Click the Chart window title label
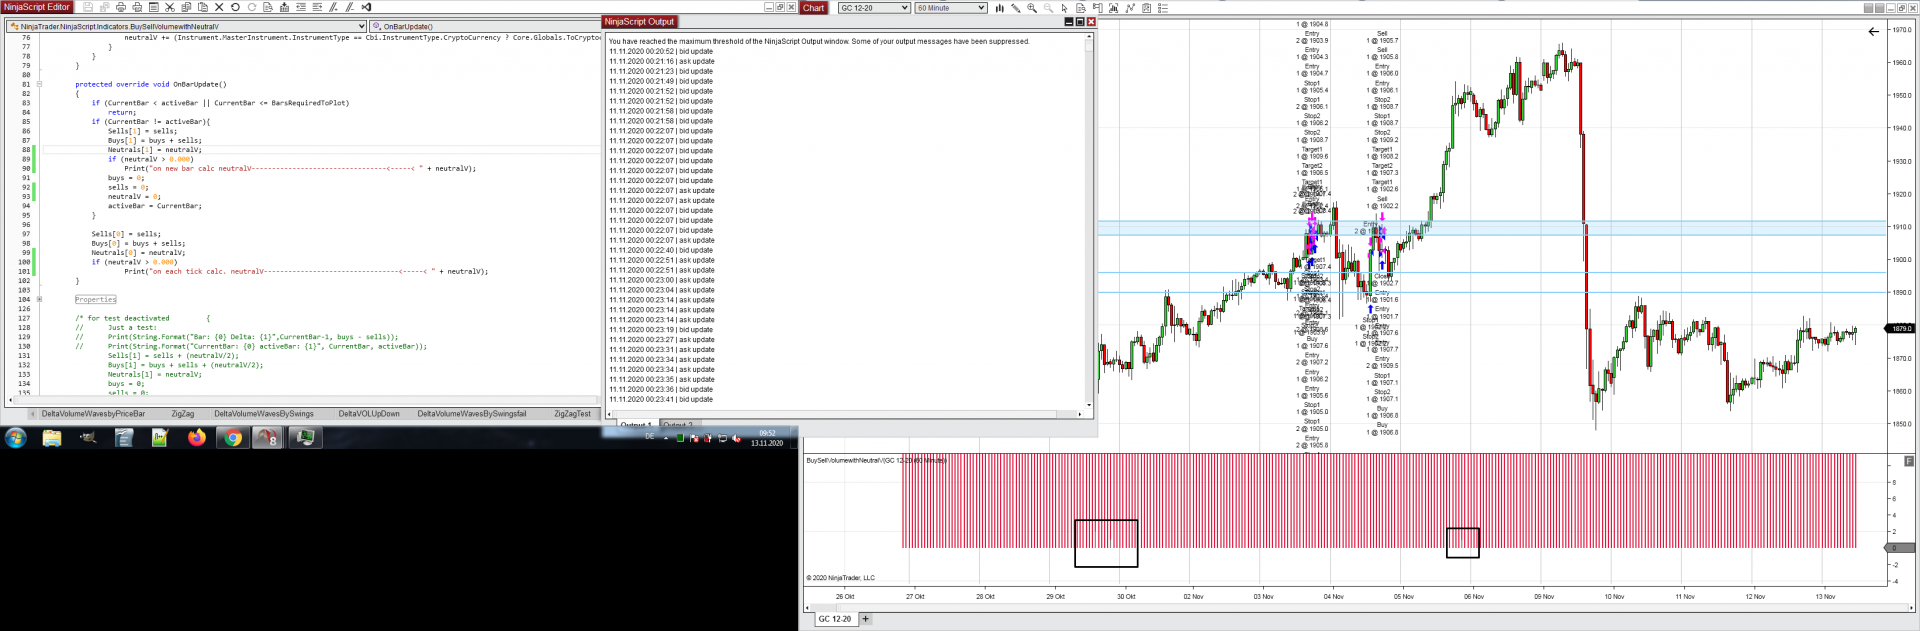The image size is (1920, 631). [813, 8]
